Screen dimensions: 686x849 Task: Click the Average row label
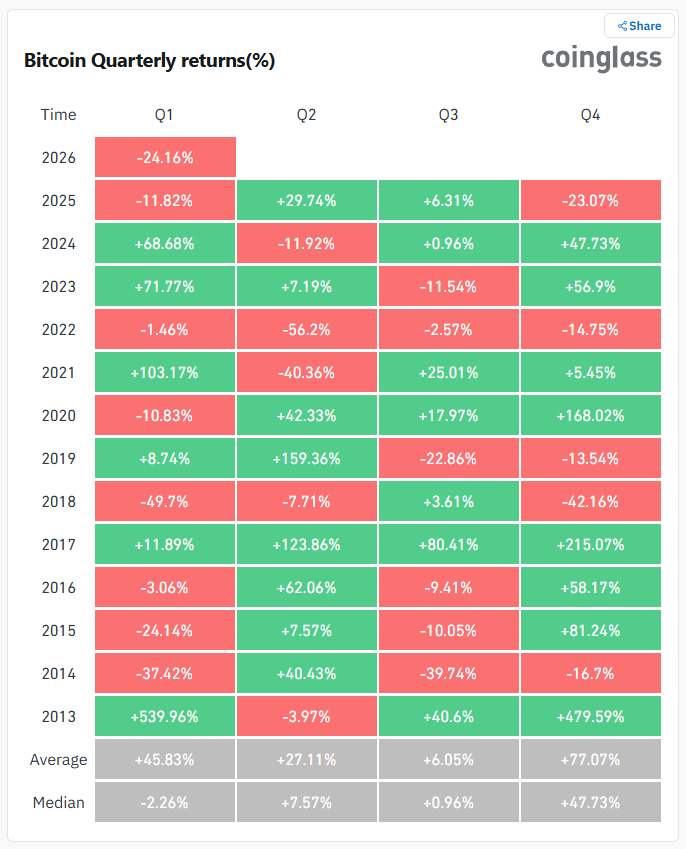(x=58, y=760)
